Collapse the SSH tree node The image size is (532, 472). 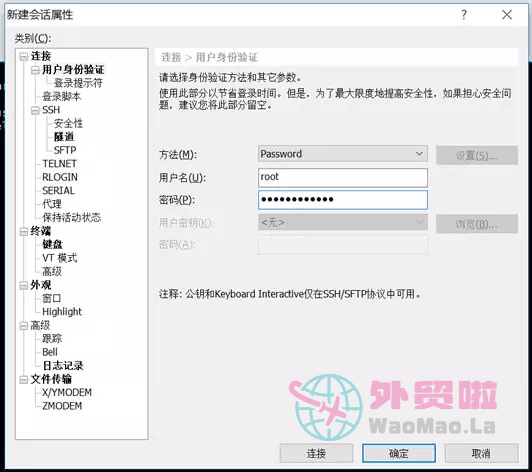click(35, 111)
